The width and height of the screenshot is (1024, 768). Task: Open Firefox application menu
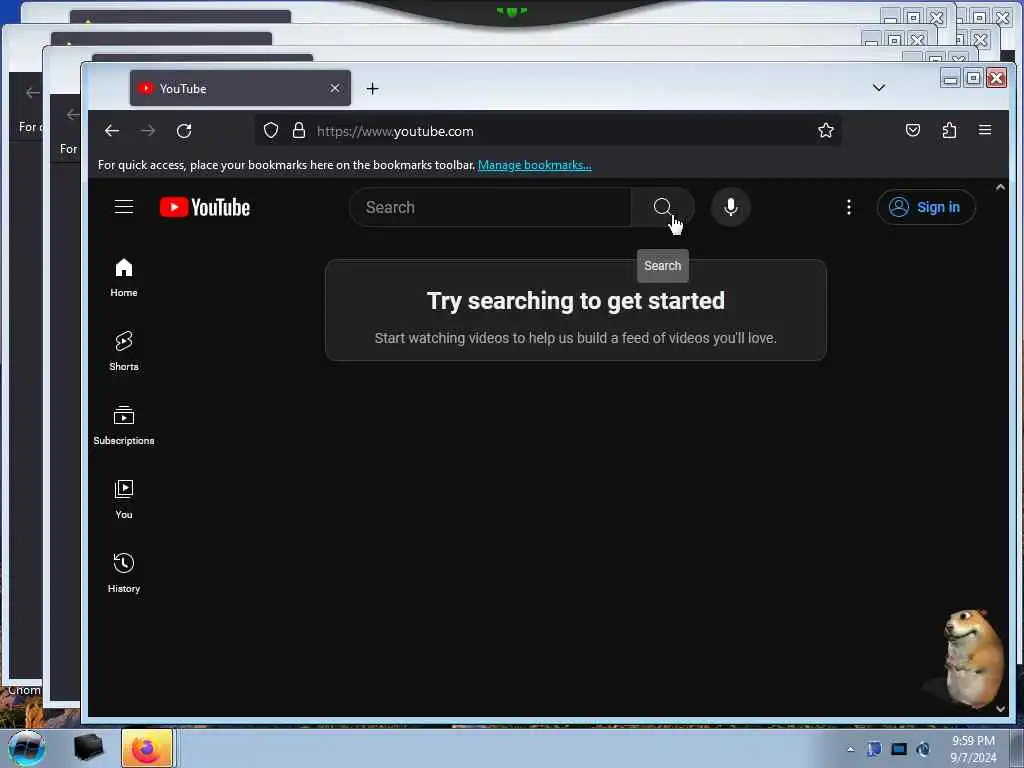click(985, 130)
